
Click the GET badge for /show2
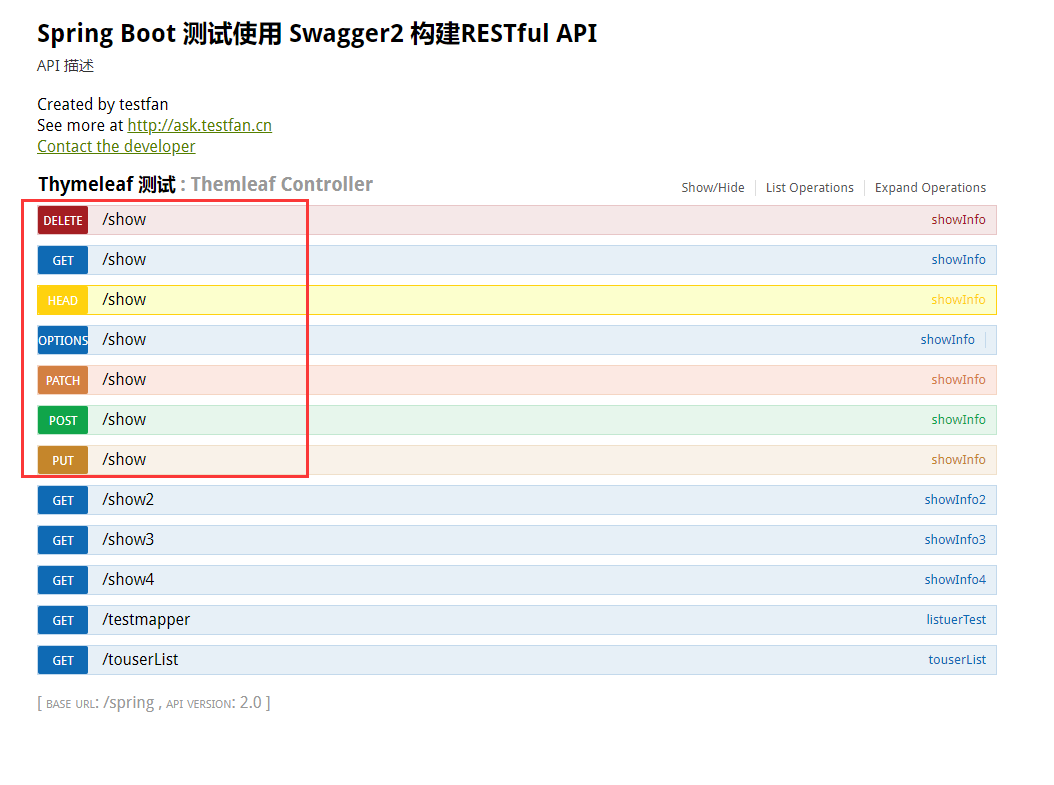(x=63, y=500)
